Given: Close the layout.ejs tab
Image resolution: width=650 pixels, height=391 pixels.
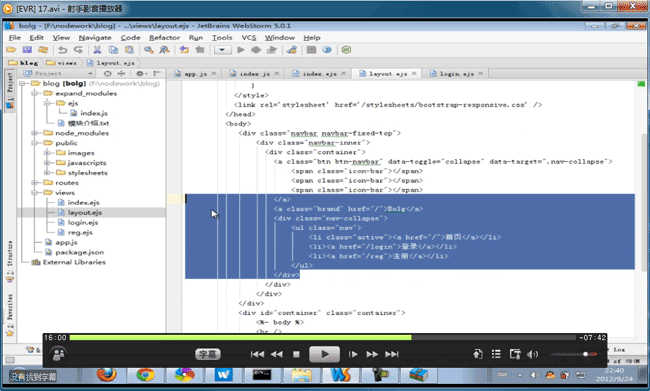Looking at the screenshot, I should [x=414, y=73].
